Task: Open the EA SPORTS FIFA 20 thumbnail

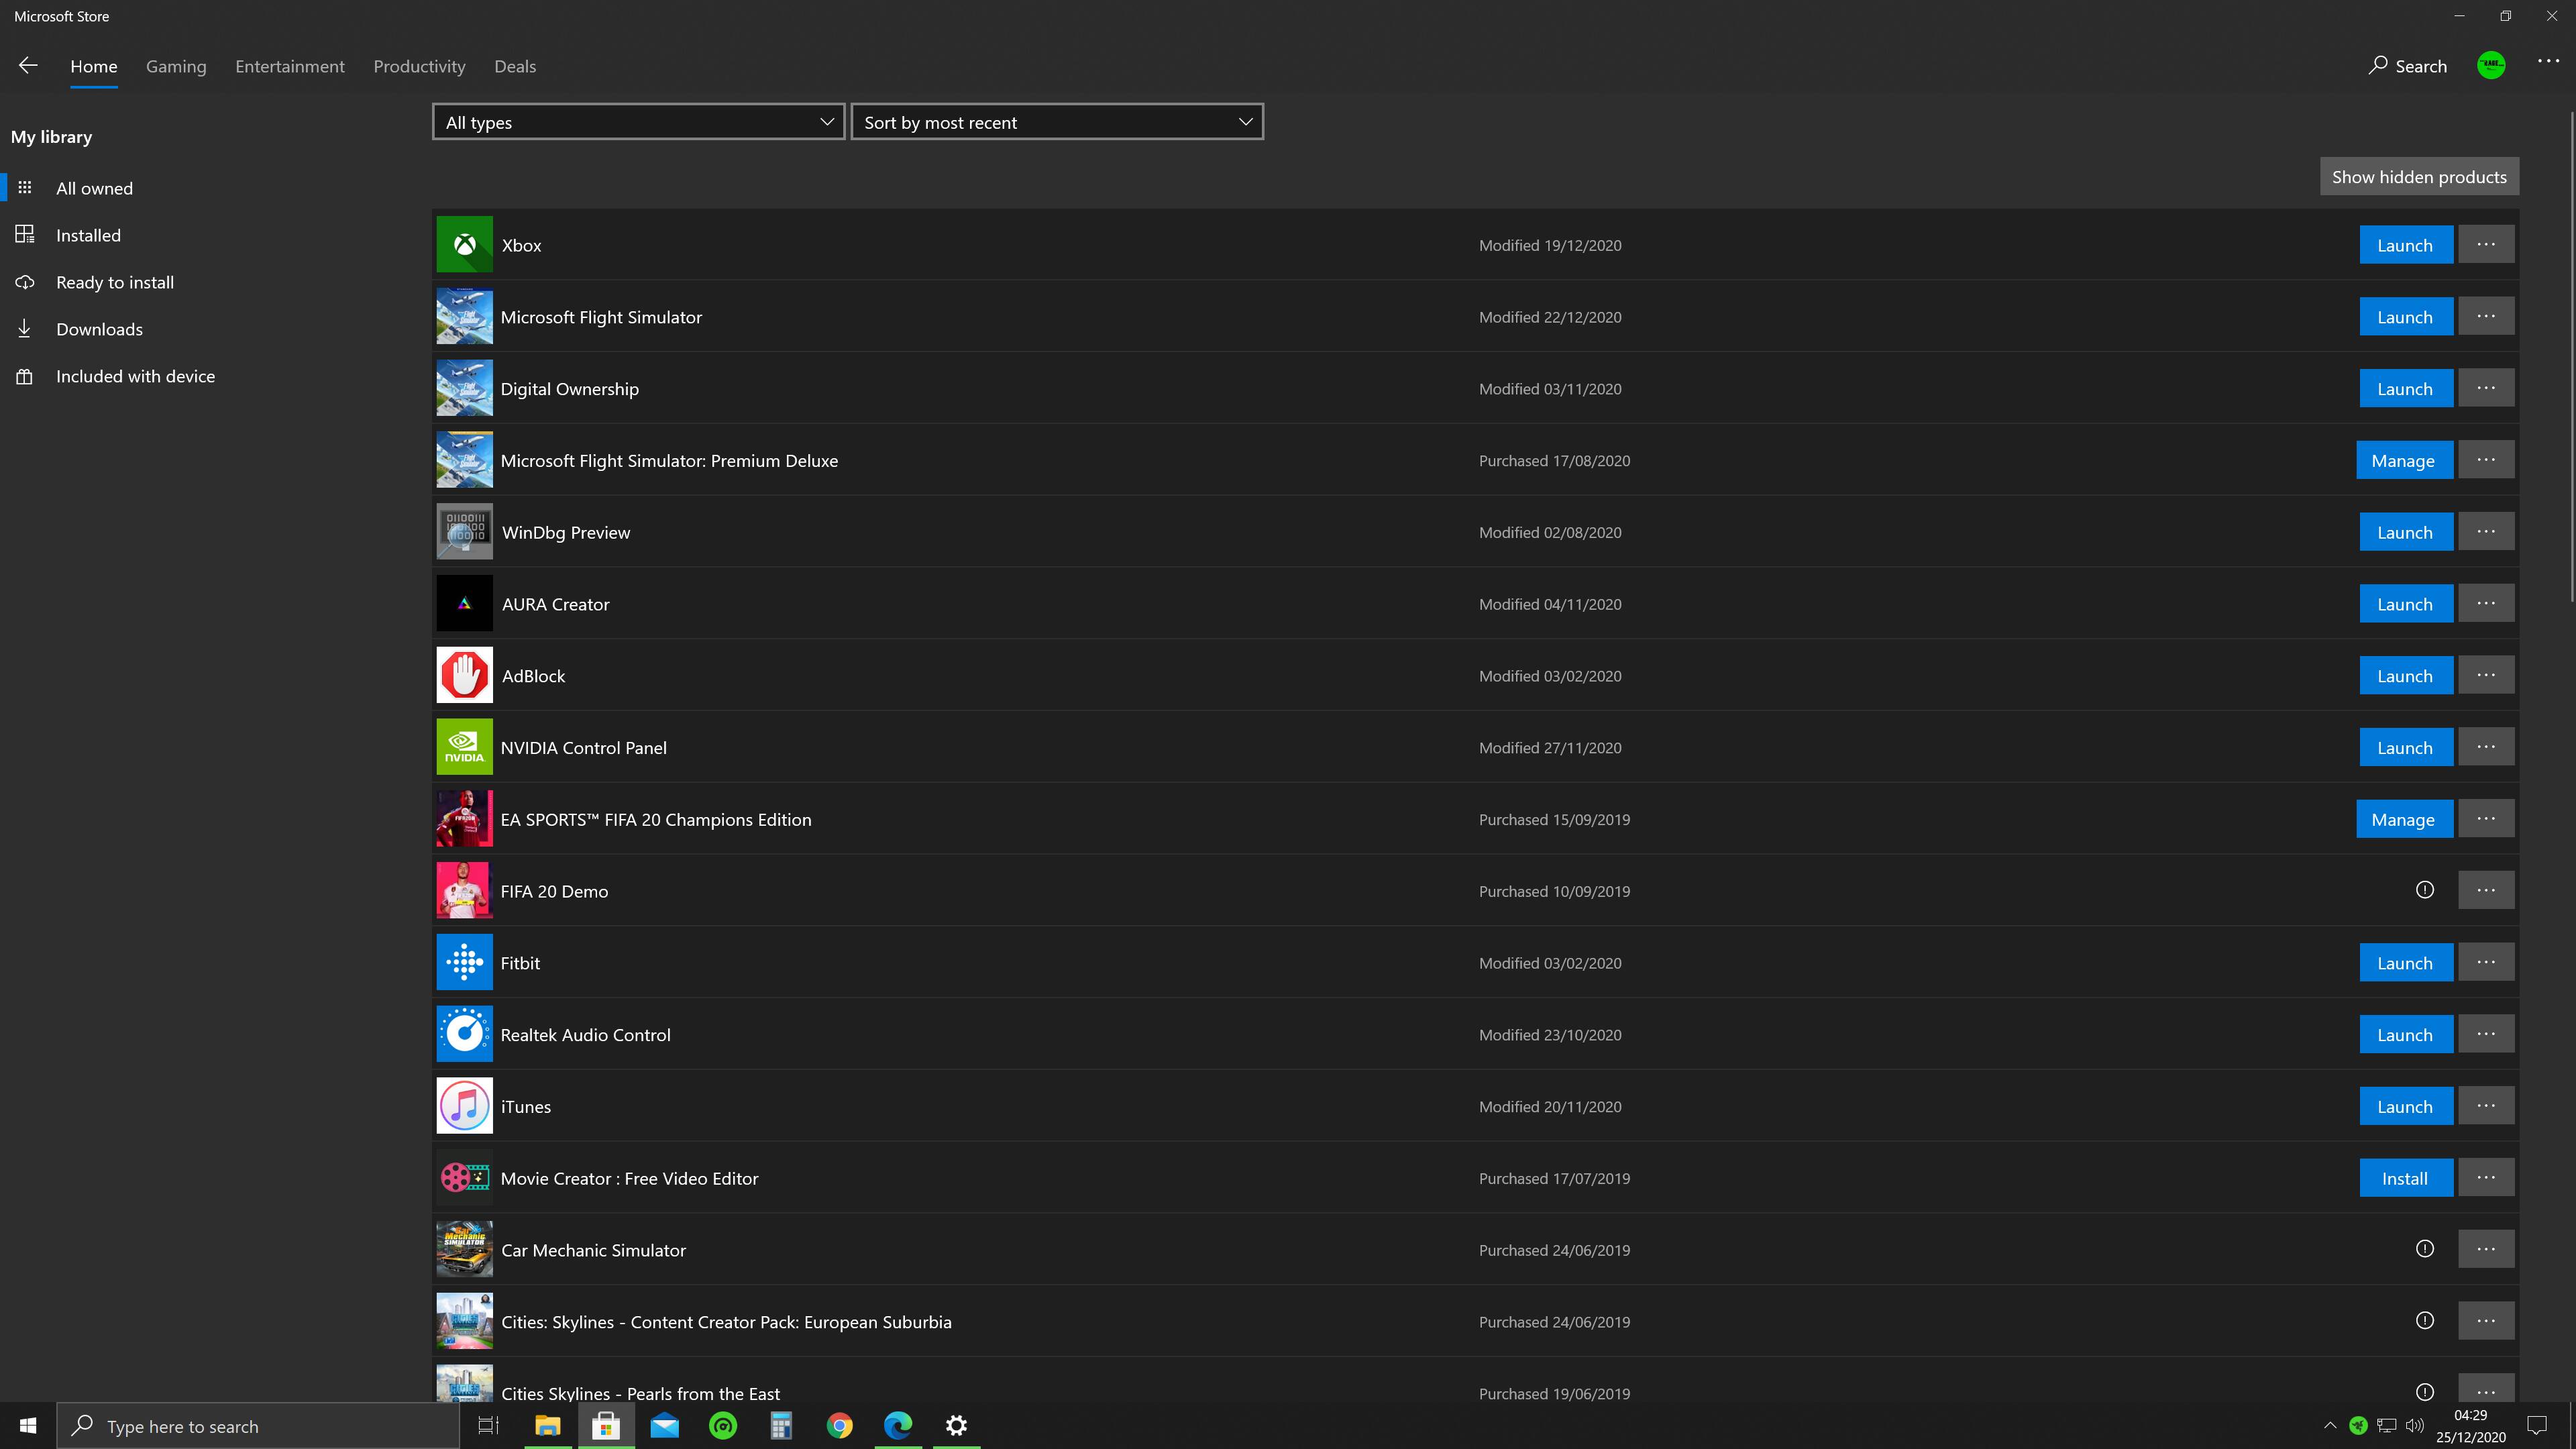Action: tap(464, 819)
